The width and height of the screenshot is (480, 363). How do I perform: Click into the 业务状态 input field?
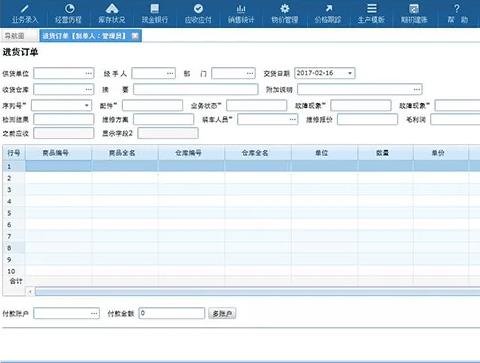click(257, 106)
